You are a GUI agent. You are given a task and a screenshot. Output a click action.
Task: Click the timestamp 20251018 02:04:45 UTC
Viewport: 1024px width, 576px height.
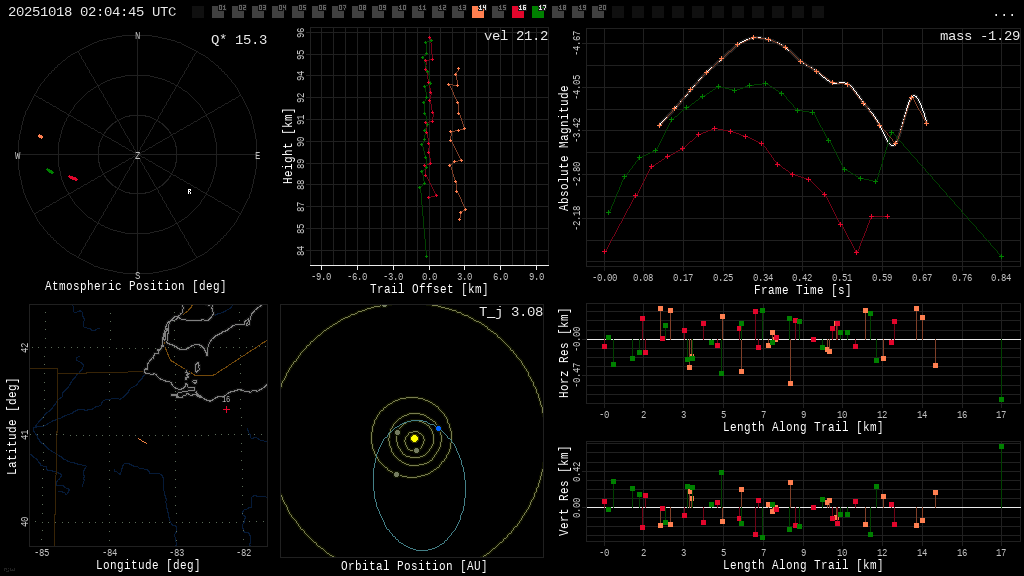click(x=92, y=12)
